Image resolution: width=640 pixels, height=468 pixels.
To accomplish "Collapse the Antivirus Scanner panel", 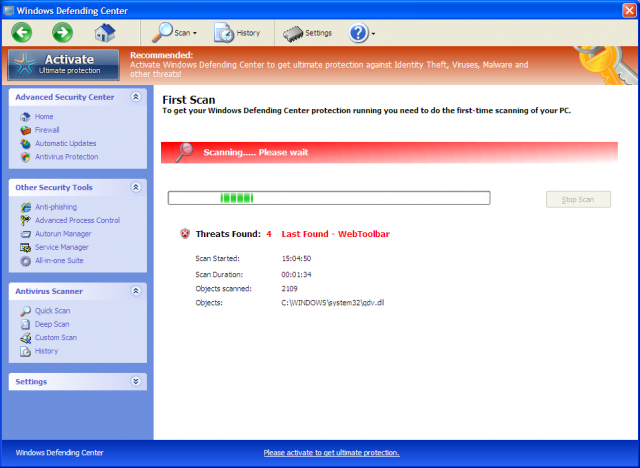I will coord(136,291).
